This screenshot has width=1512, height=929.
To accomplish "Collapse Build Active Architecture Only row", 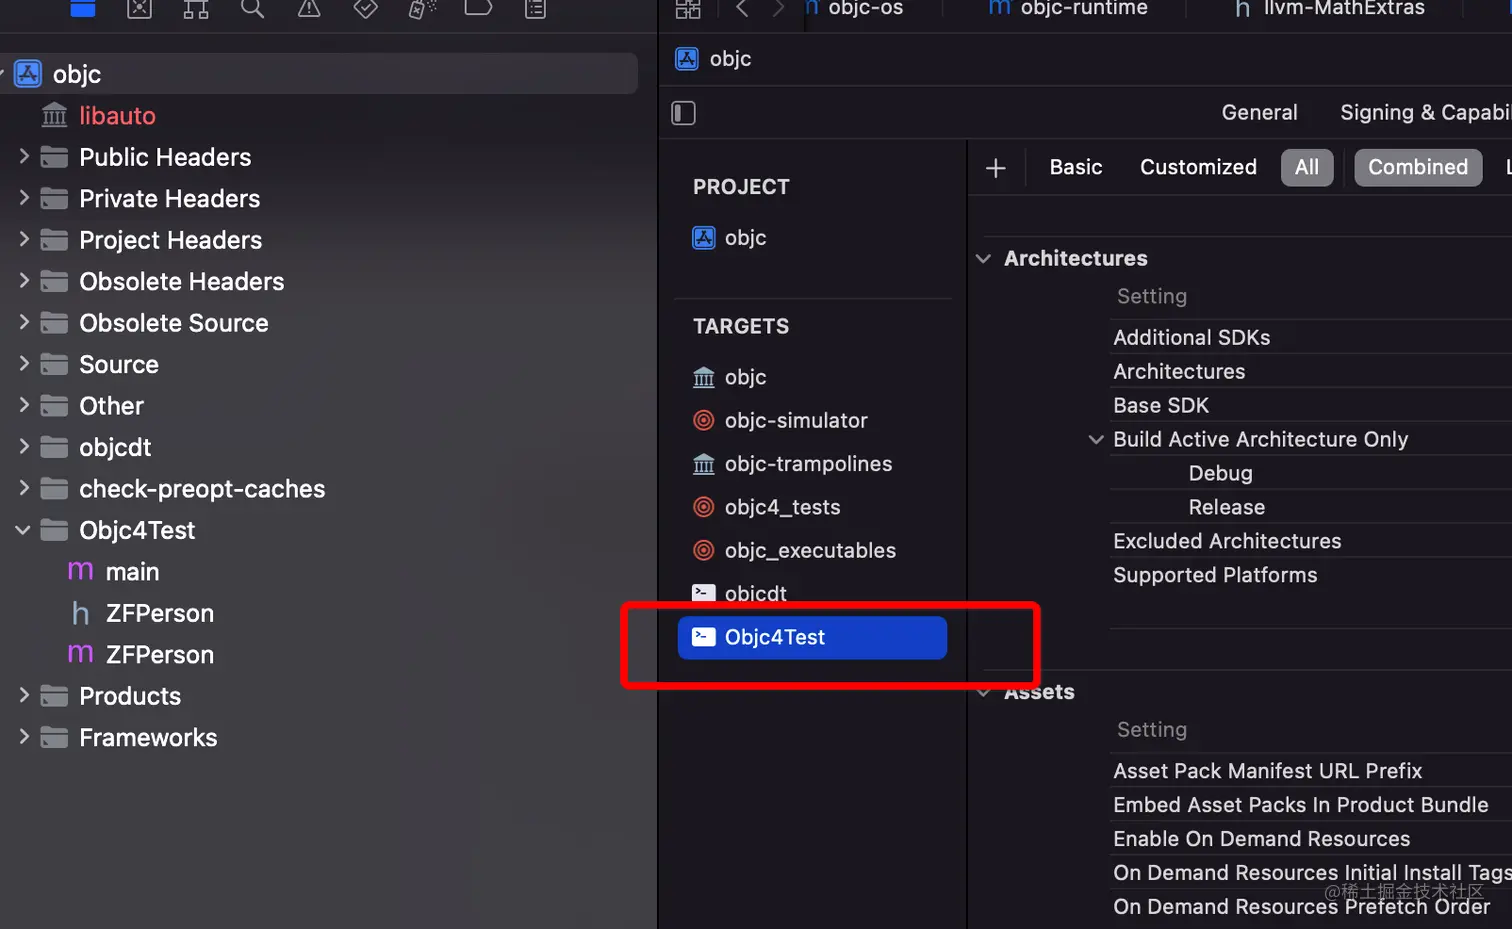I will 1096,440.
